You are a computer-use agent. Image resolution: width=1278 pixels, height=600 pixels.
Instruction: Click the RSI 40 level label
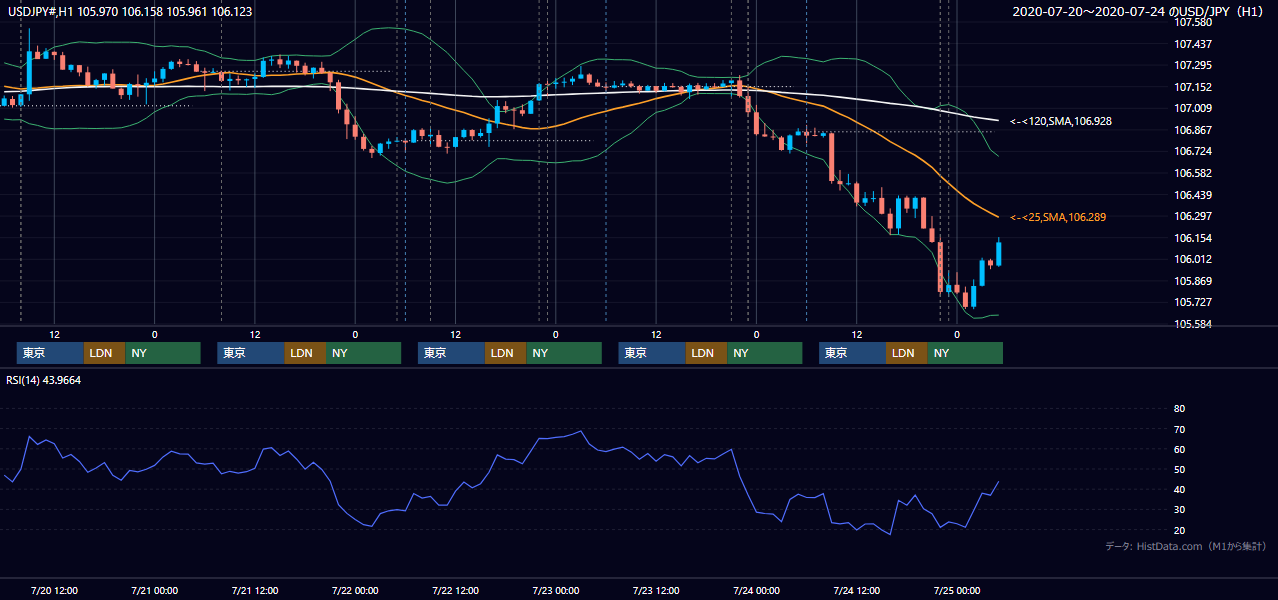tap(1179, 489)
